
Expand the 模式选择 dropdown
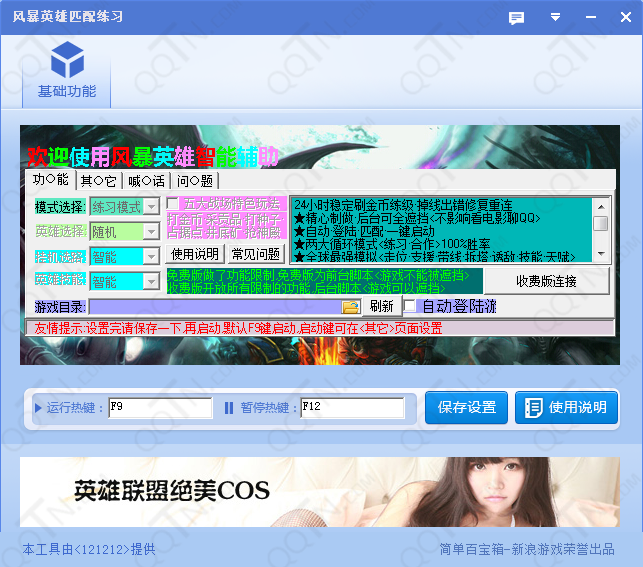(x=151, y=207)
